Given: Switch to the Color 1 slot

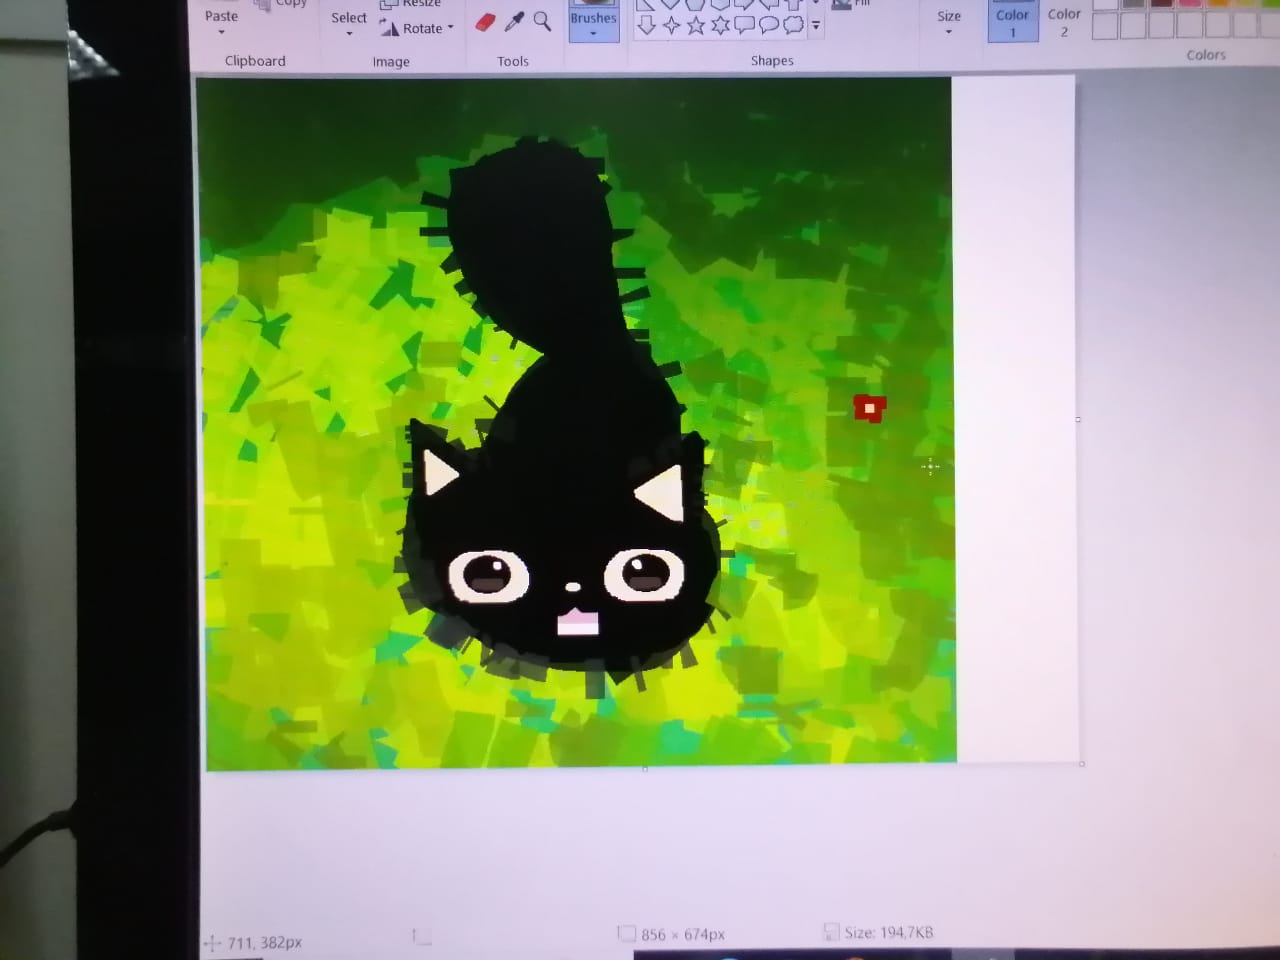Looking at the screenshot, I should 1012,22.
